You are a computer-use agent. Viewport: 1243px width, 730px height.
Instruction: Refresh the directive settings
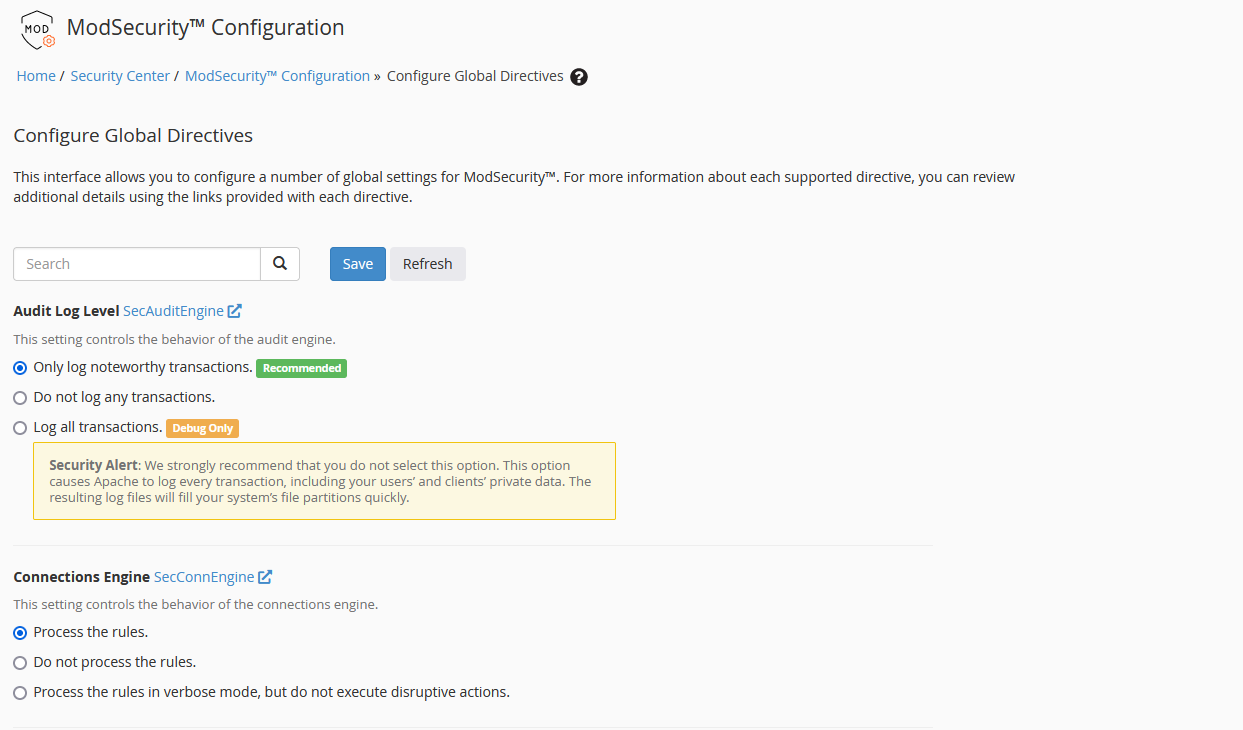coord(427,263)
